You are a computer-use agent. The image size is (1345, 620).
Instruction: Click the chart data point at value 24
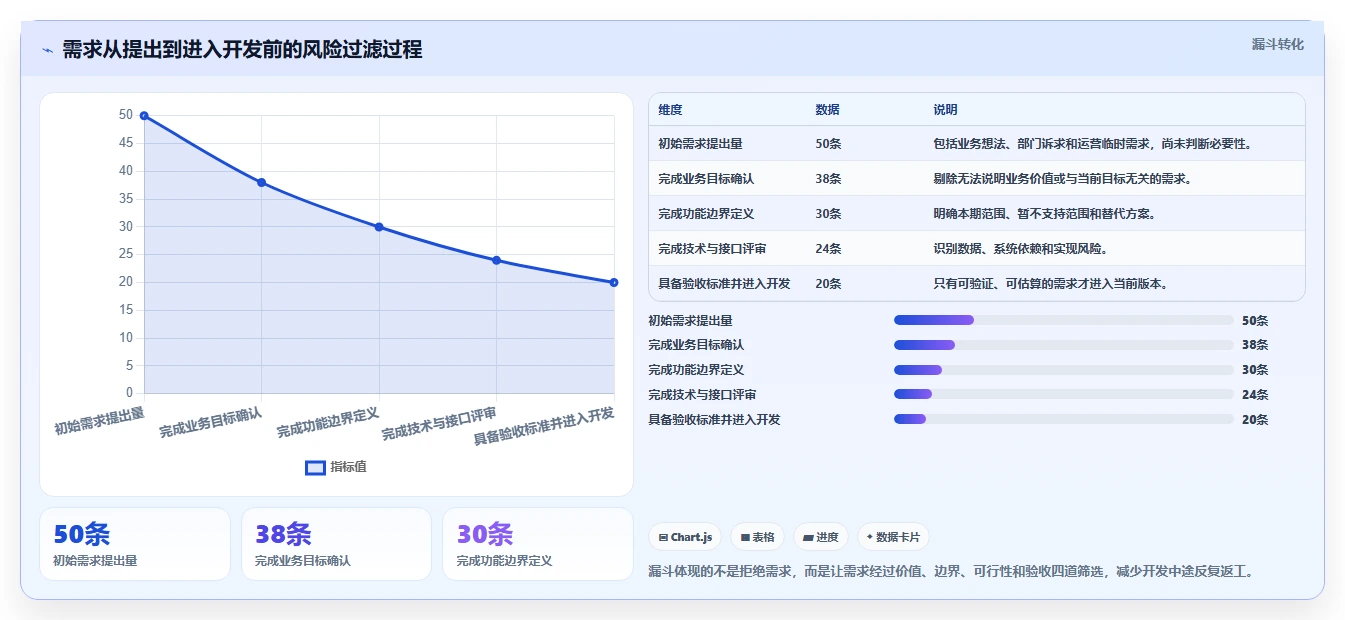(x=496, y=260)
